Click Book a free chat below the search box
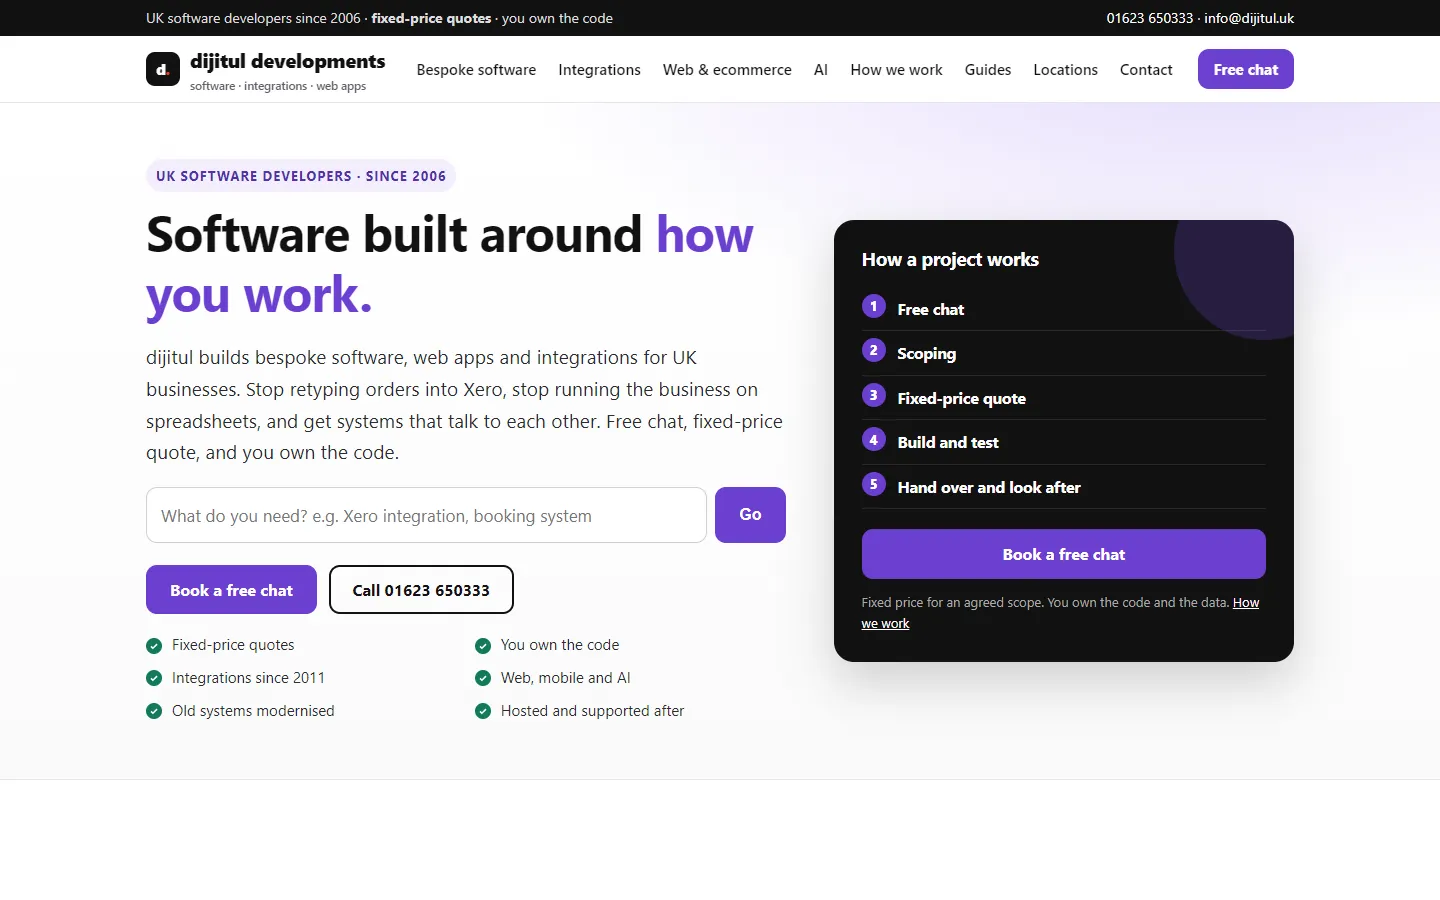The width and height of the screenshot is (1440, 900). [231, 590]
